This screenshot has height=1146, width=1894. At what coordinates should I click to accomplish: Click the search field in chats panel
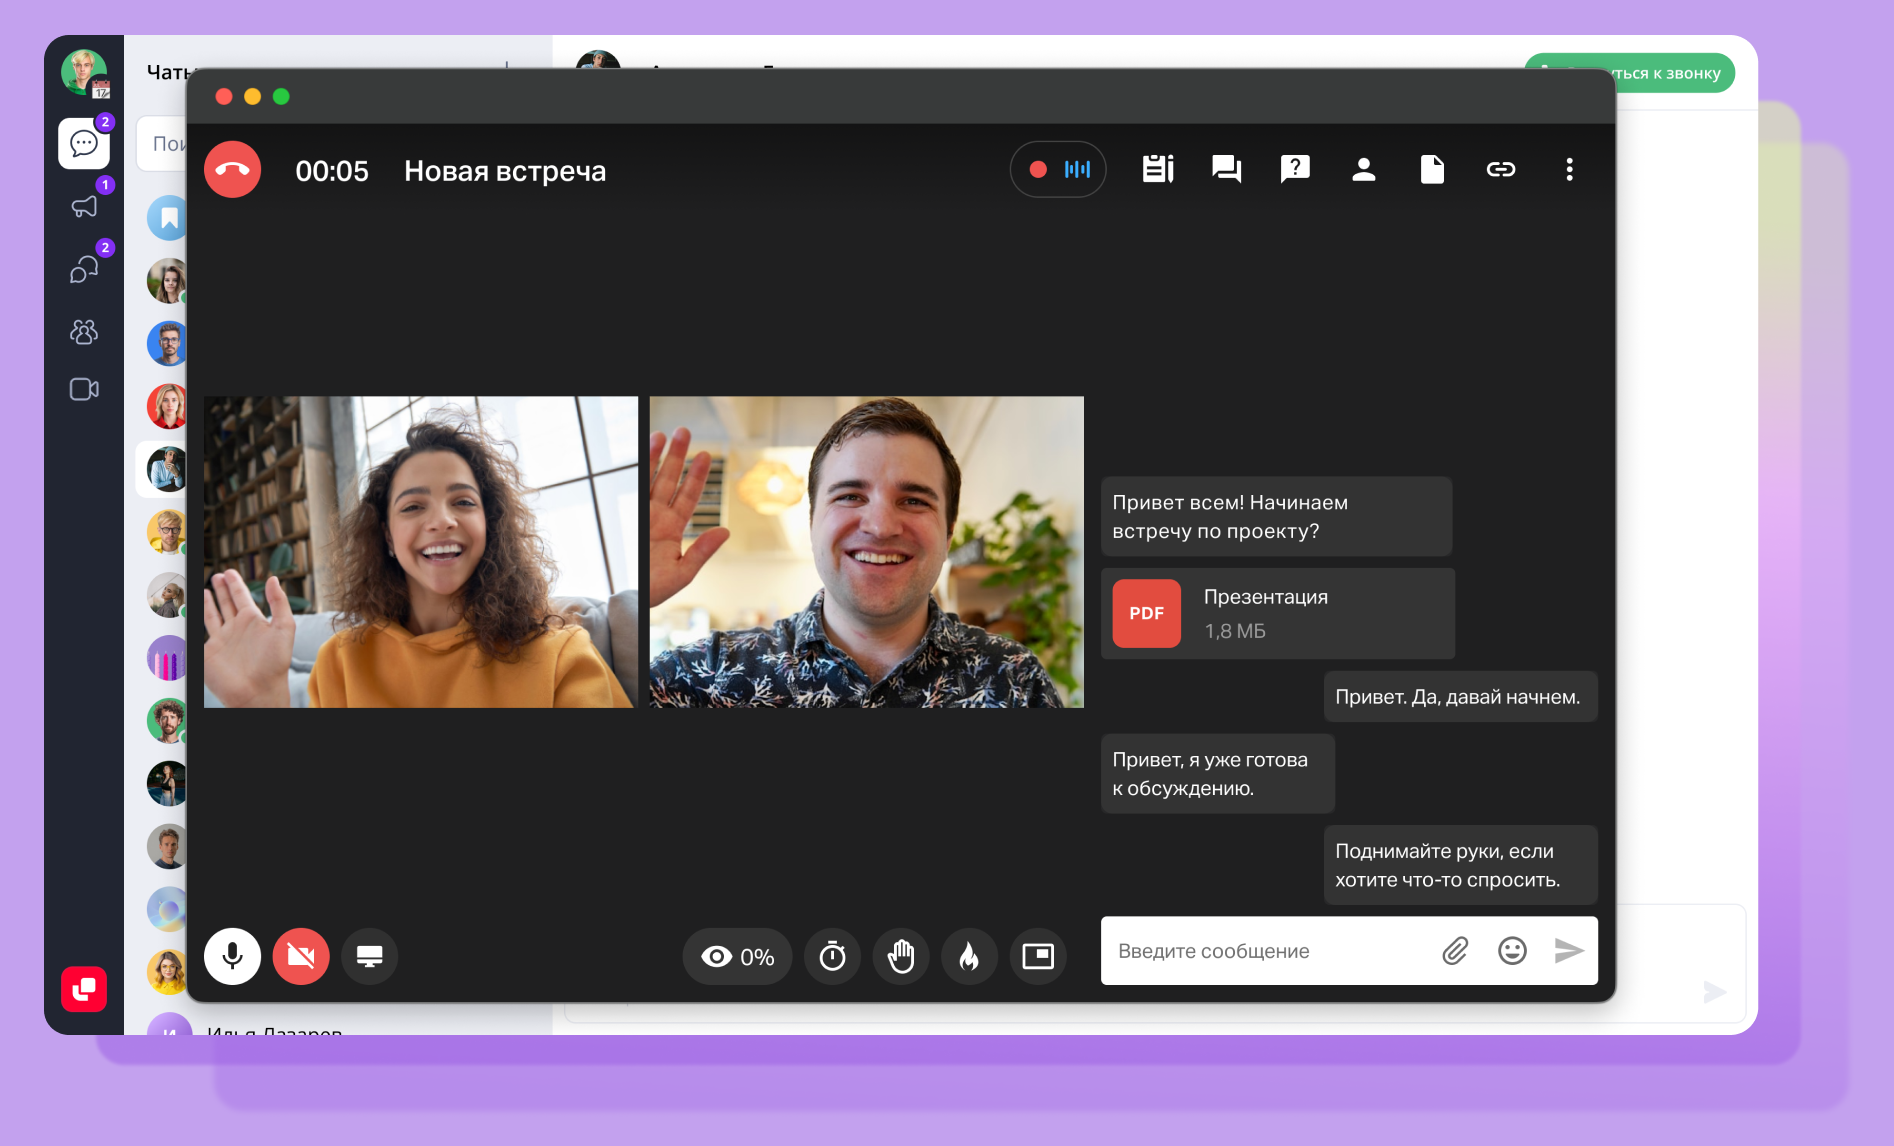tap(162, 144)
